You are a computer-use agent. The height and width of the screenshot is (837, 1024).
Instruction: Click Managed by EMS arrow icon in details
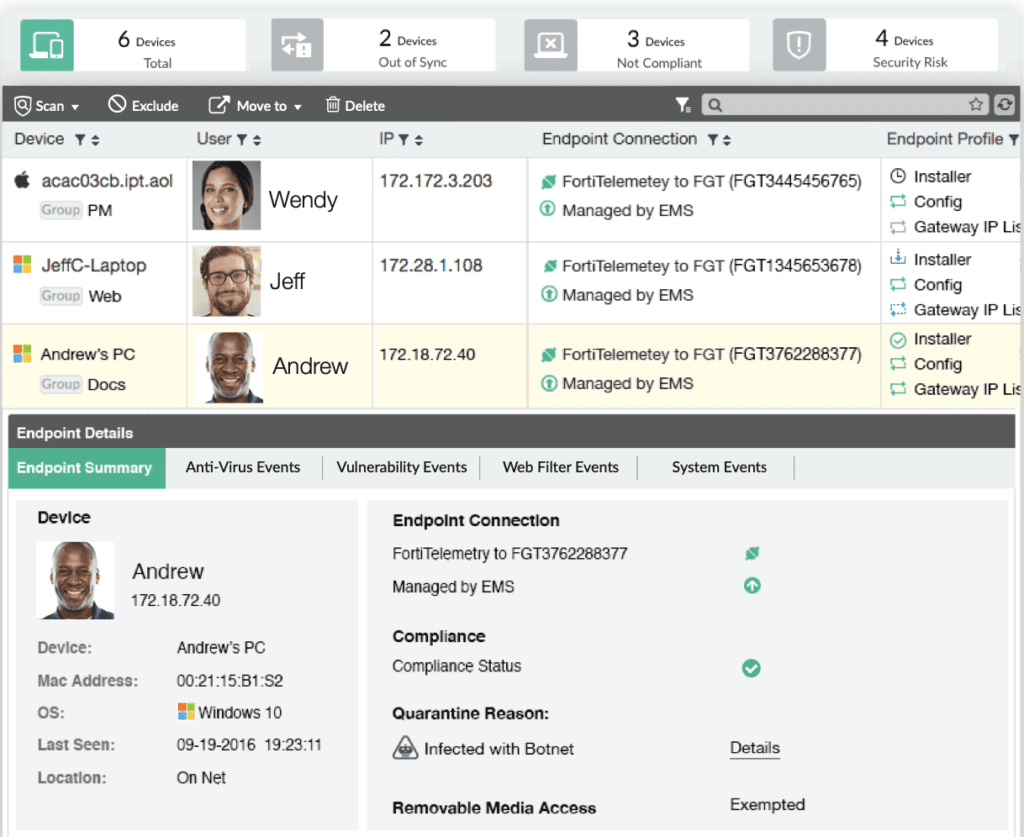752,586
